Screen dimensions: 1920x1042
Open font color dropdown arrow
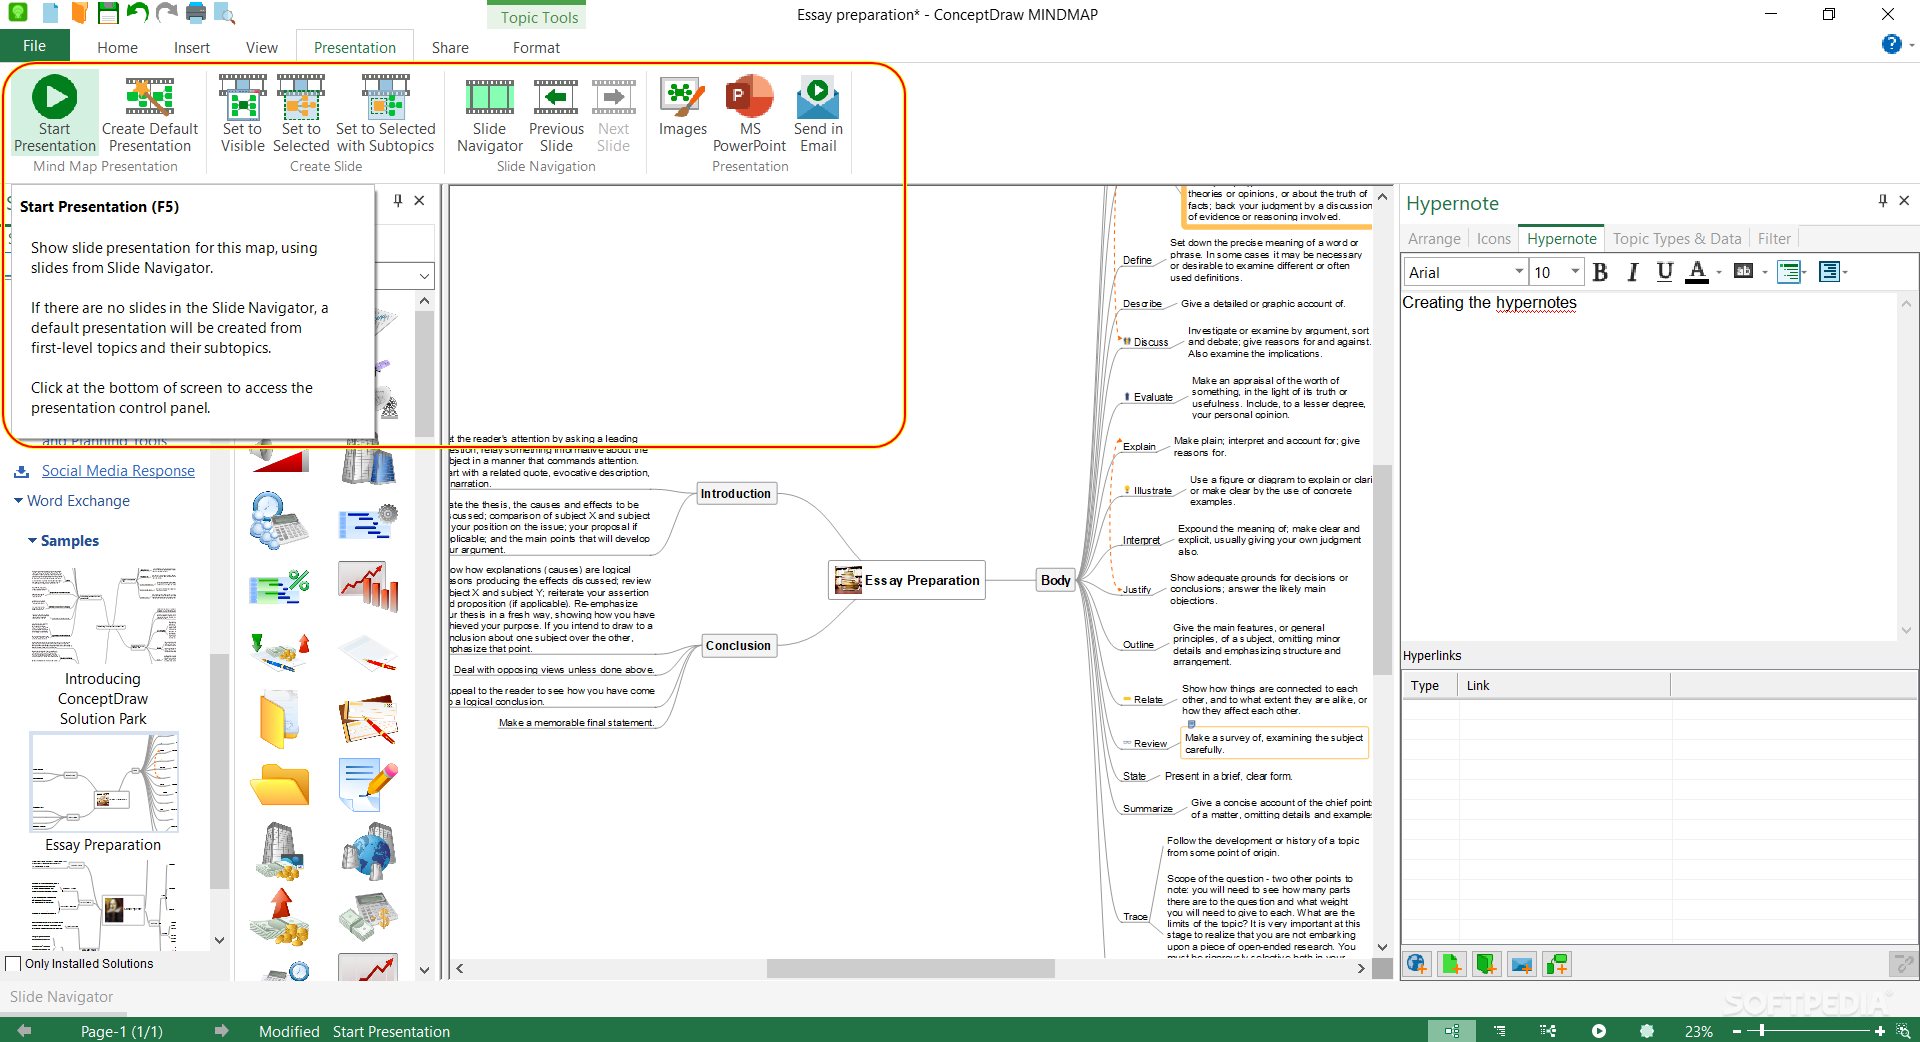coord(1719,272)
